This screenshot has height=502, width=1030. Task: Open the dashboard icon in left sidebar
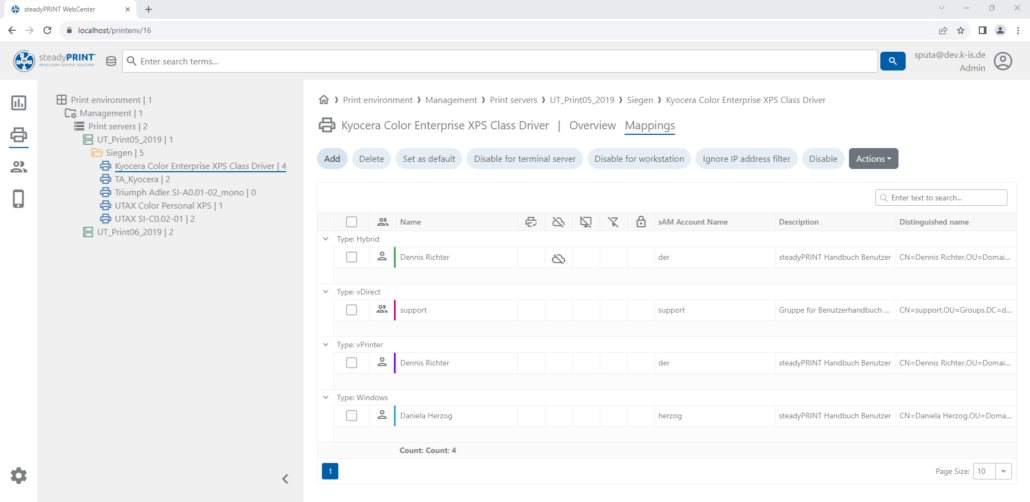[x=18, y=103]
